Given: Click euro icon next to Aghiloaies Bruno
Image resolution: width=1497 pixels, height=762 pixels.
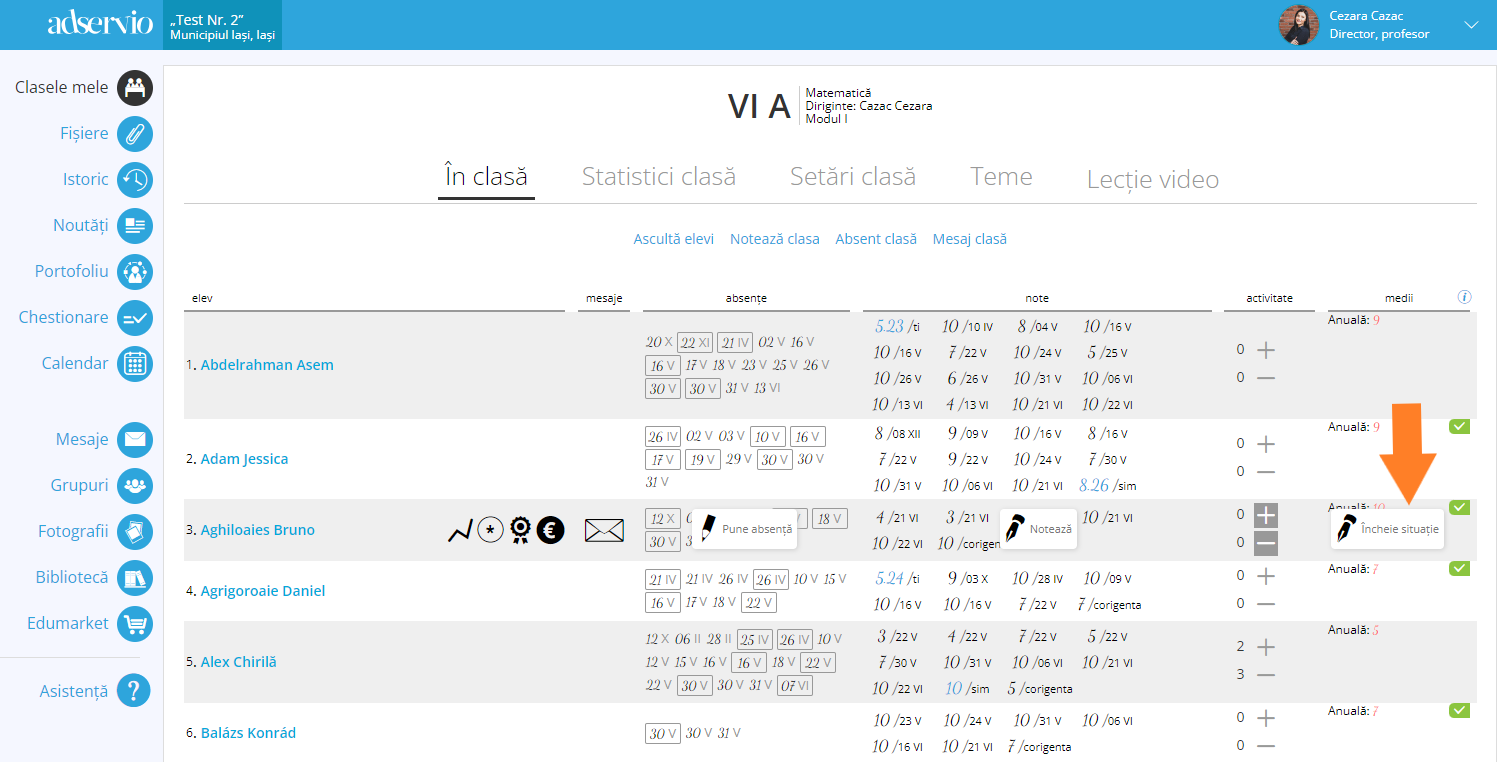Looking at the screenshot, I should click(x=550, y=530).
